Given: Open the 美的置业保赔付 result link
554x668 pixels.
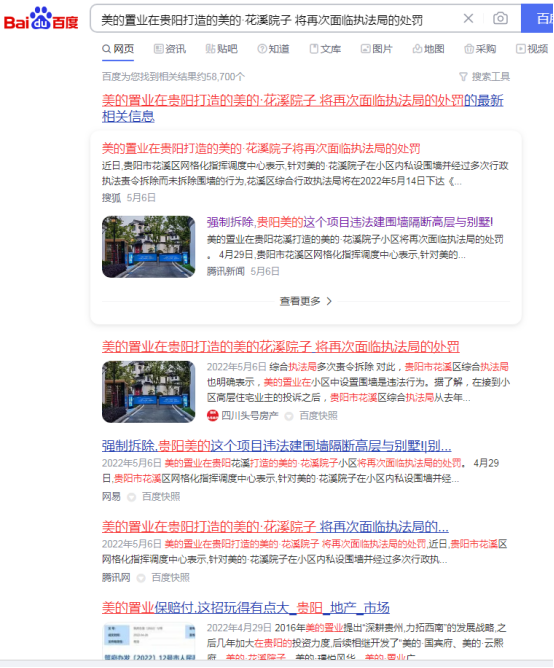Looking at the screenshot, I should pyautogui.click(x=246, y=608).
